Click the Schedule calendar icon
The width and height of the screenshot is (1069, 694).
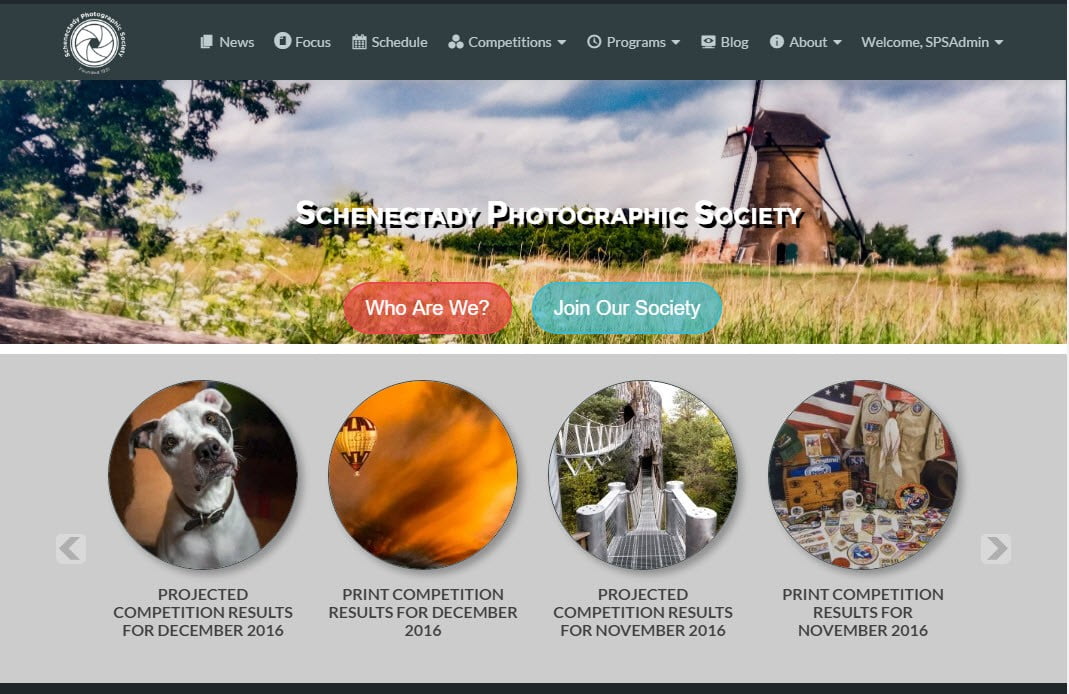click(x=359, y=42)
